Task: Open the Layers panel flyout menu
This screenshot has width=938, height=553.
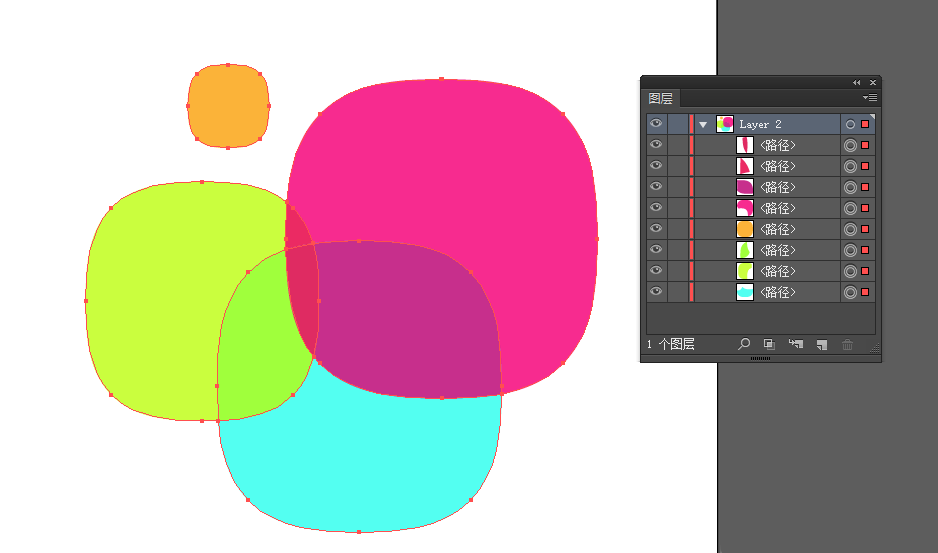Action: tap(870, 98)
